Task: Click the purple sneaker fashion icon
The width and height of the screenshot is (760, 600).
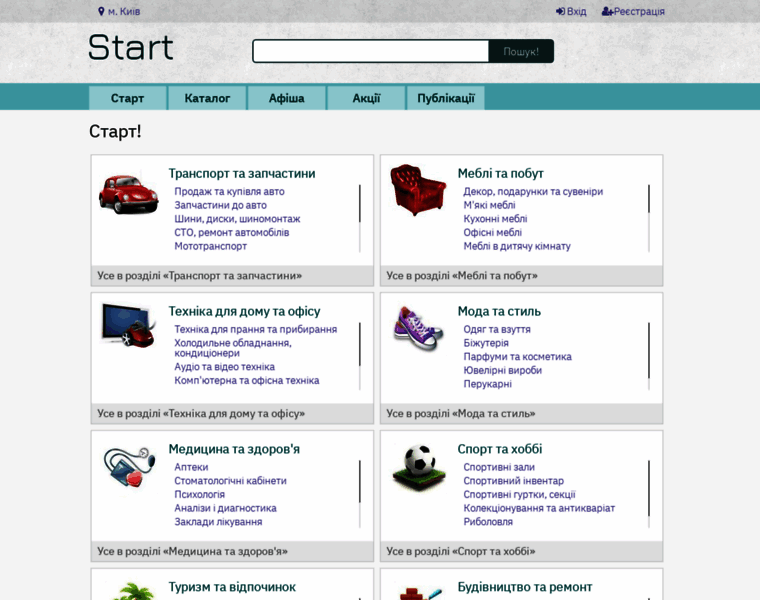Action: (x=418, y=328)
